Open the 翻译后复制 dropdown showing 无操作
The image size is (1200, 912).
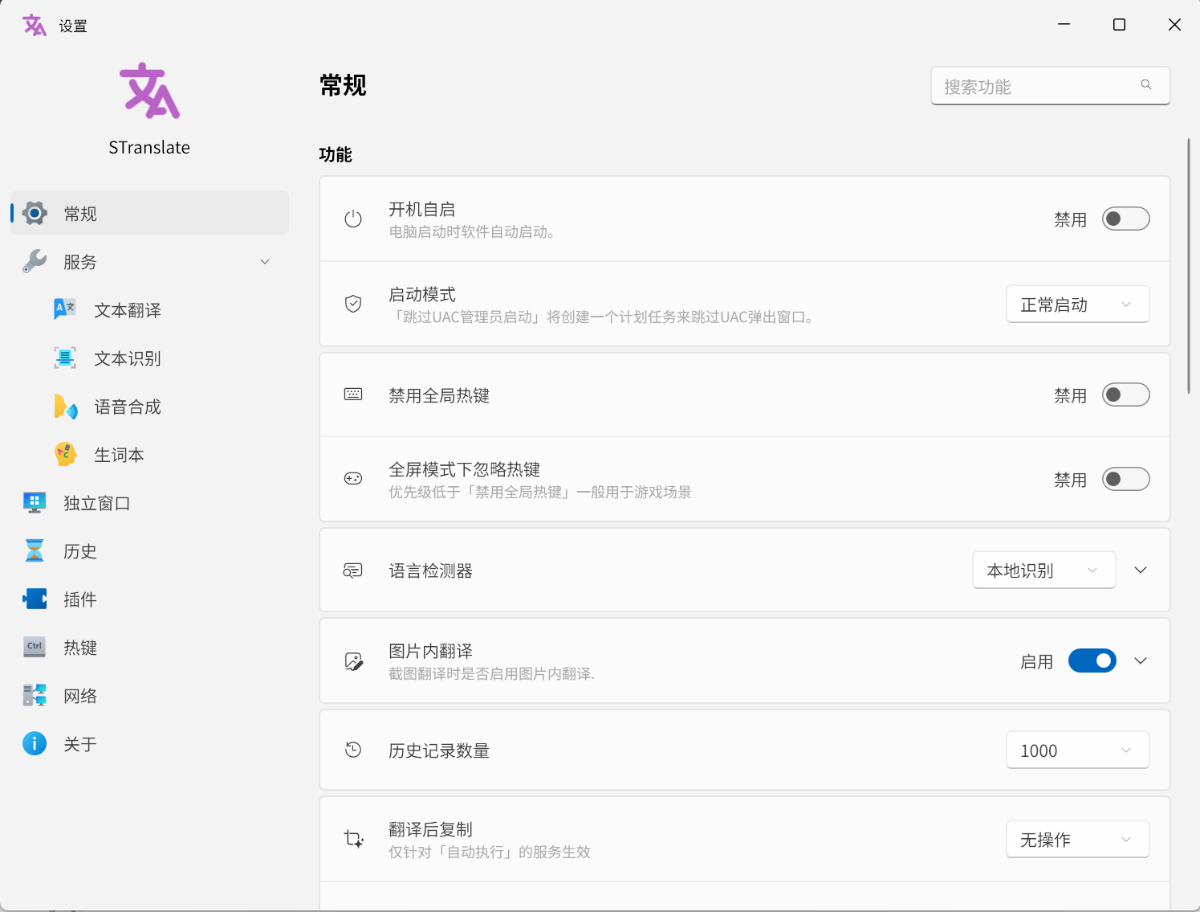(x=1077, y=840)
